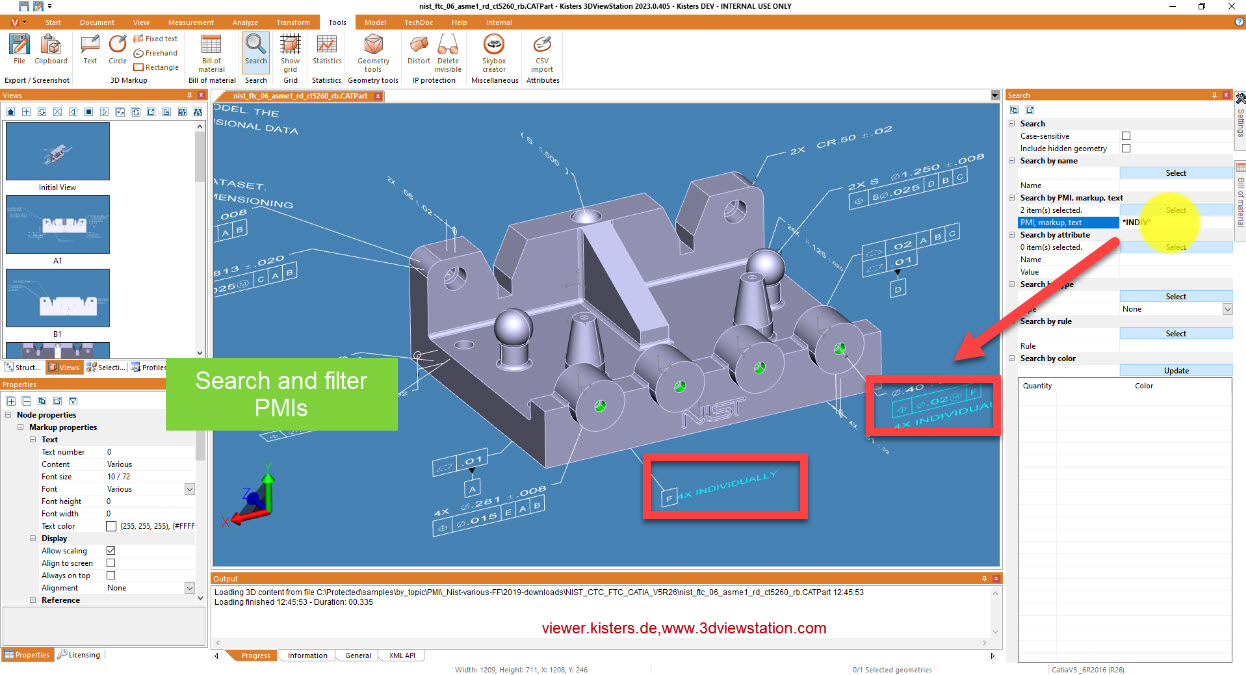The height and width of the screenshot is (675, 1246).
Task: Click Select under Search by name
Action: point(1176,173)
